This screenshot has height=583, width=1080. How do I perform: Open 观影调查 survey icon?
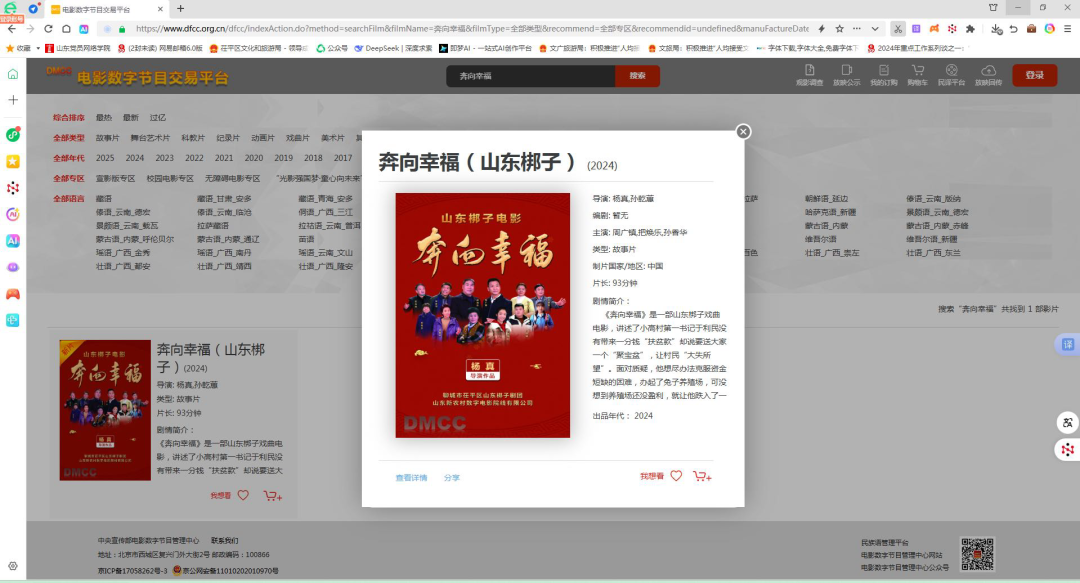[809, 74]
